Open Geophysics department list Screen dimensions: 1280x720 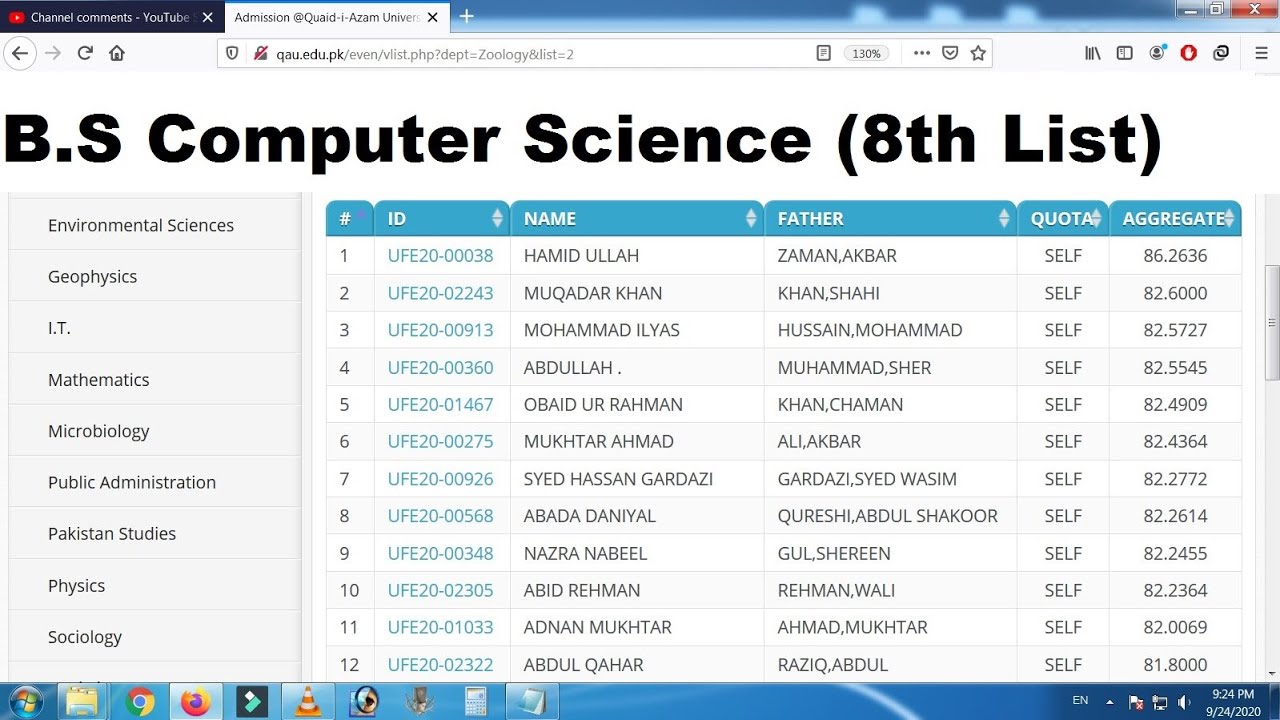92,276
